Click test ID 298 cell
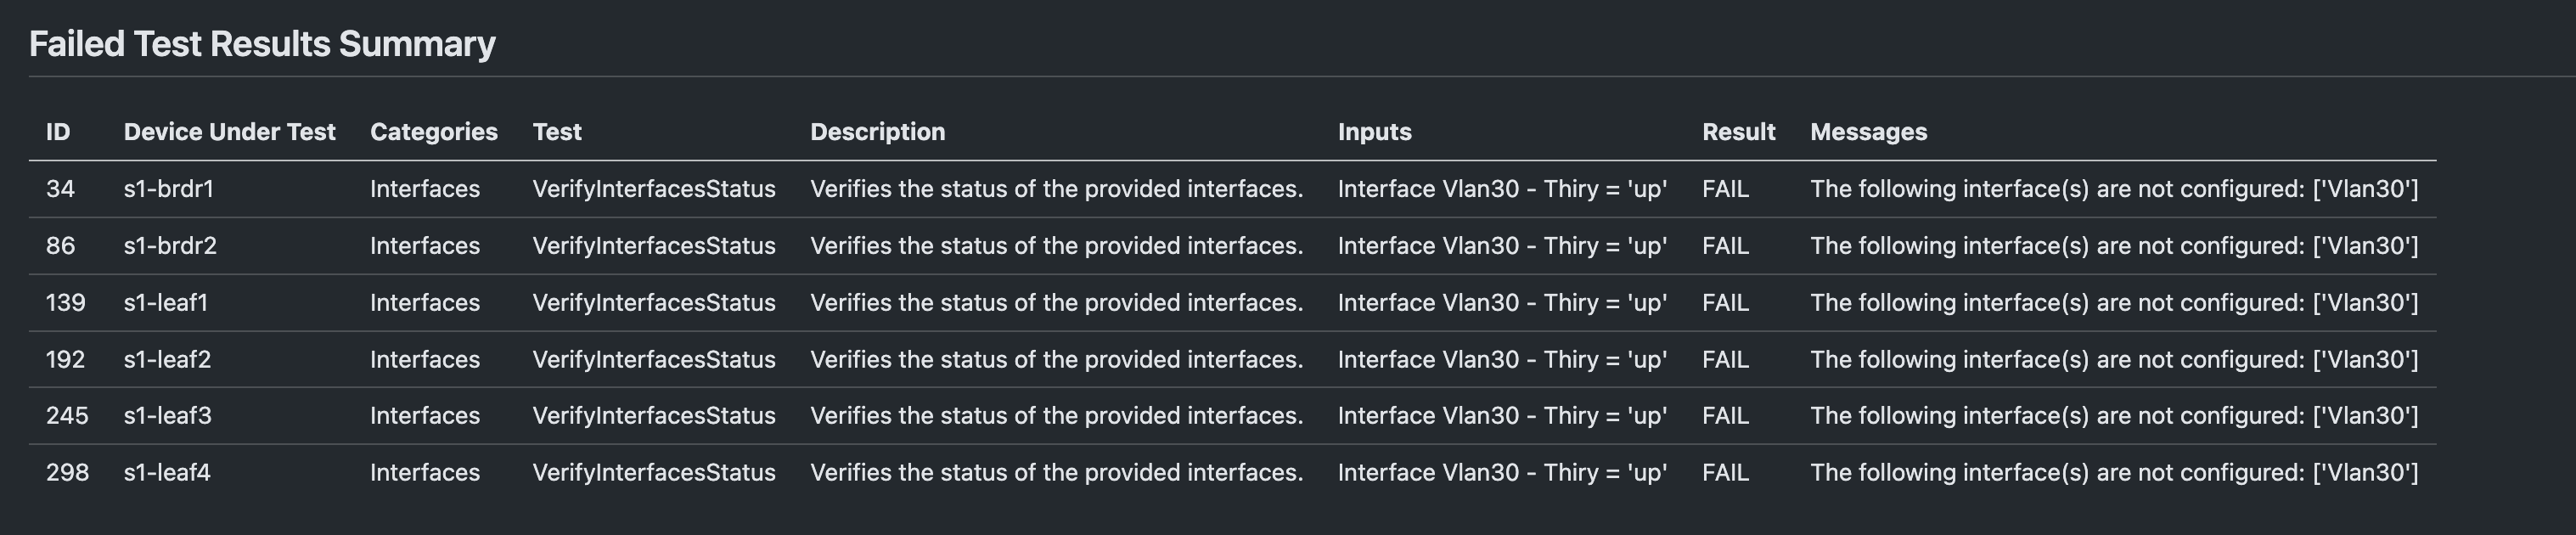Image resolution: width=2576 pixels, height=535 pixels. click(x=67, y=473)
